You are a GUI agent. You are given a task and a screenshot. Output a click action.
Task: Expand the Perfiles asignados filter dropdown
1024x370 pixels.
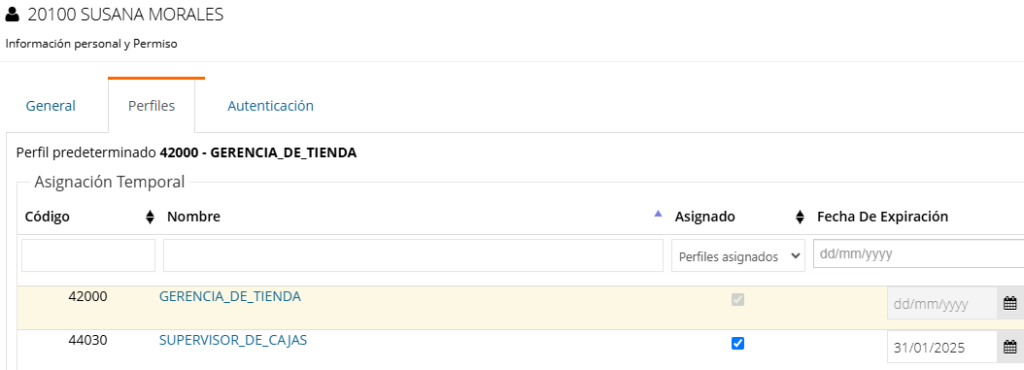point(738,256)
